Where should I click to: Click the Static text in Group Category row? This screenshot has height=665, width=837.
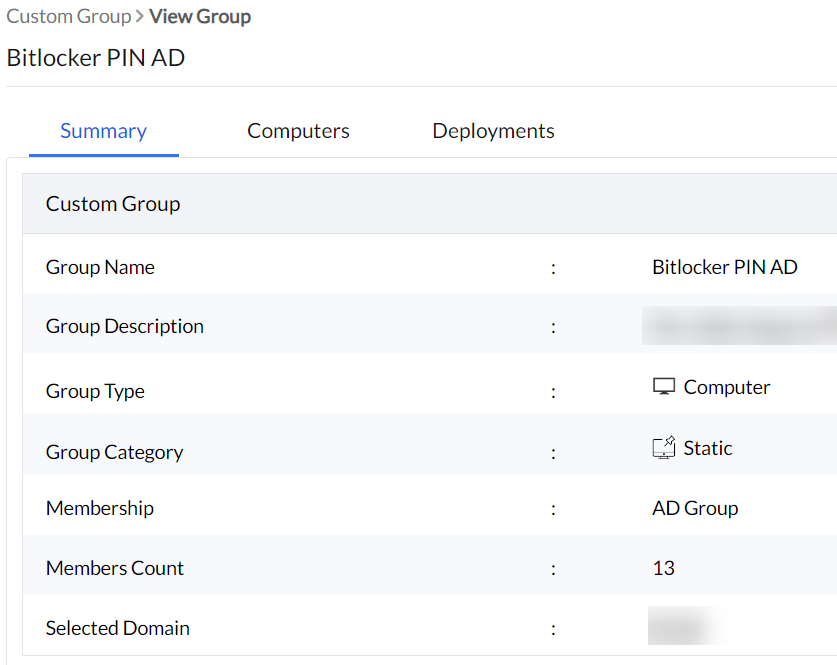tap(708, 448)
